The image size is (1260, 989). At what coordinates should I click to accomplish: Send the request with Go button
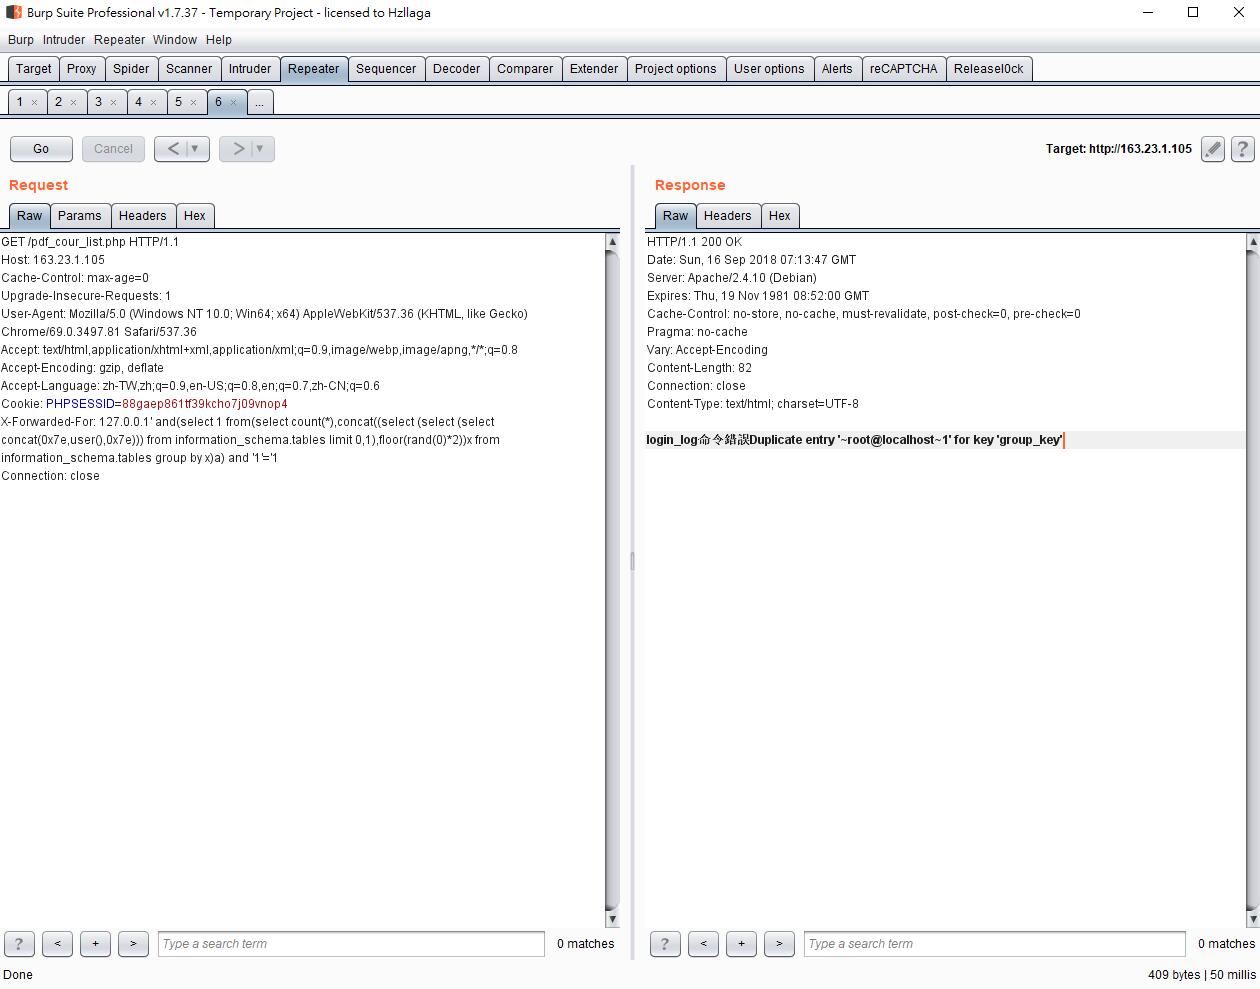tap(41, 149)
